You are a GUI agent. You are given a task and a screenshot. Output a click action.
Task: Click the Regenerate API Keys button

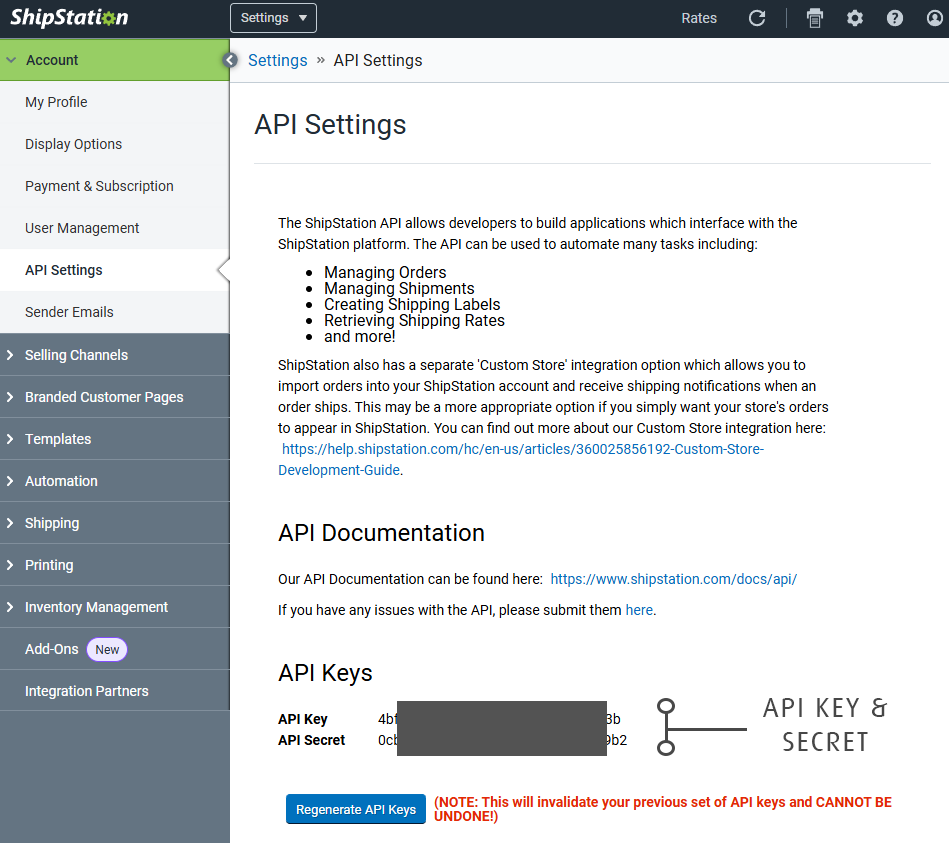pos(356,809)
